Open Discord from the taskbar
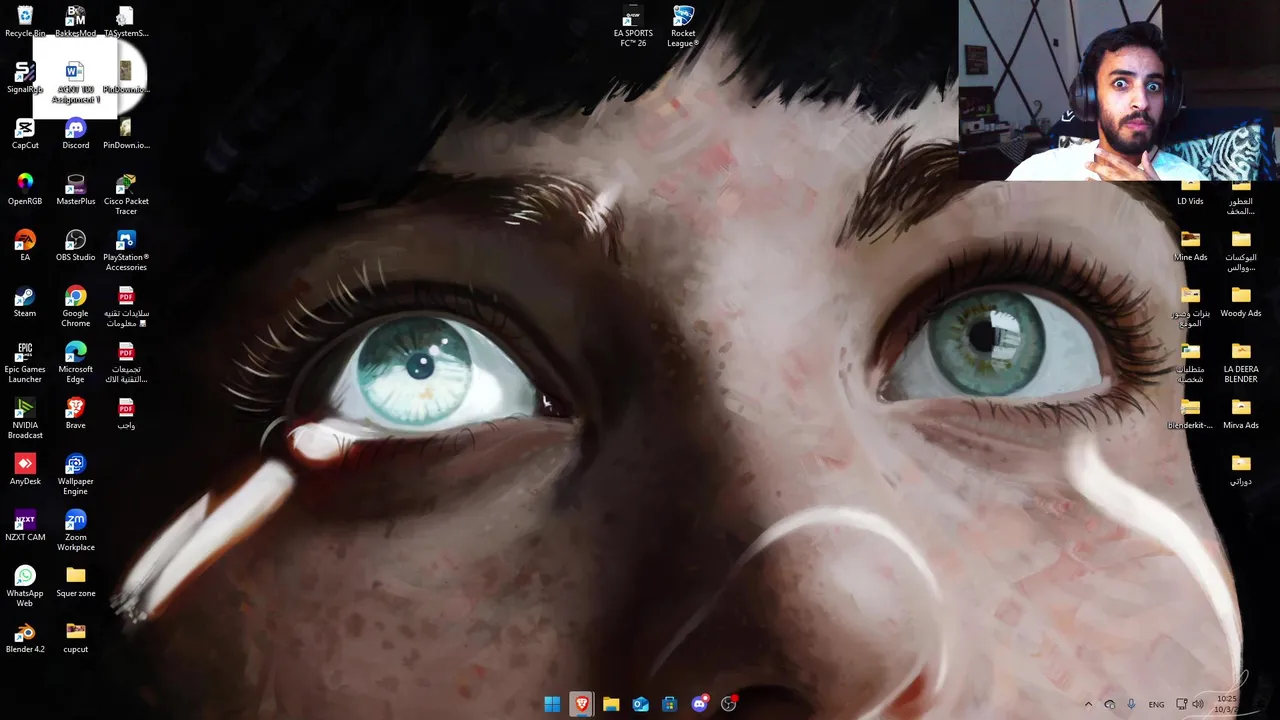Image resolution: width=1280 pixels, height=720 pixels. (699, 704)
